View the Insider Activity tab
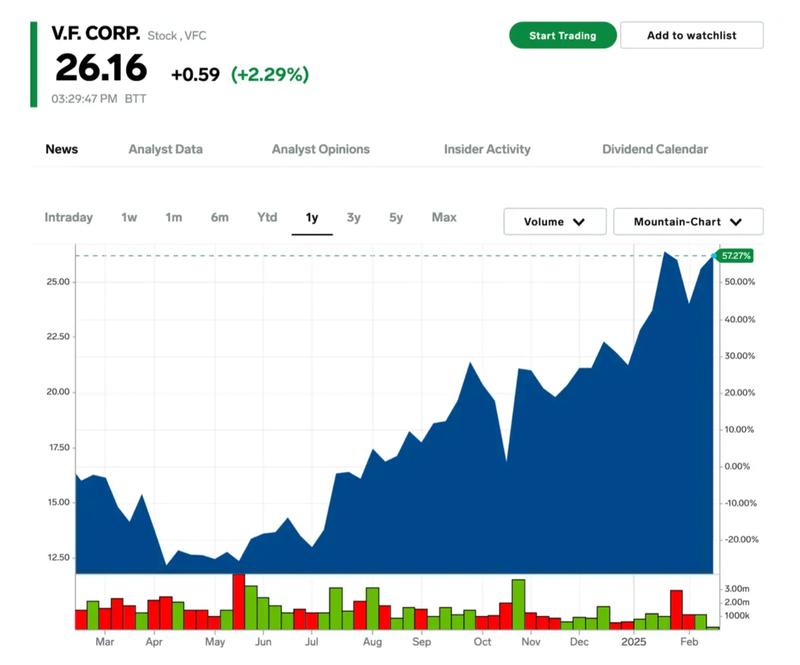This screenshot has height=665, width=800. (x=487, y=149)
